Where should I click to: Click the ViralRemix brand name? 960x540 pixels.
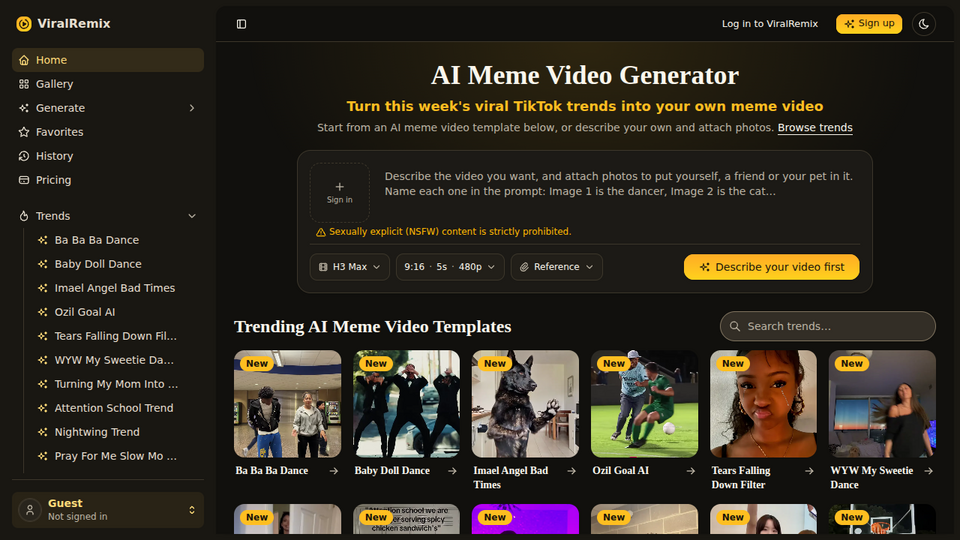coord(73,24)
